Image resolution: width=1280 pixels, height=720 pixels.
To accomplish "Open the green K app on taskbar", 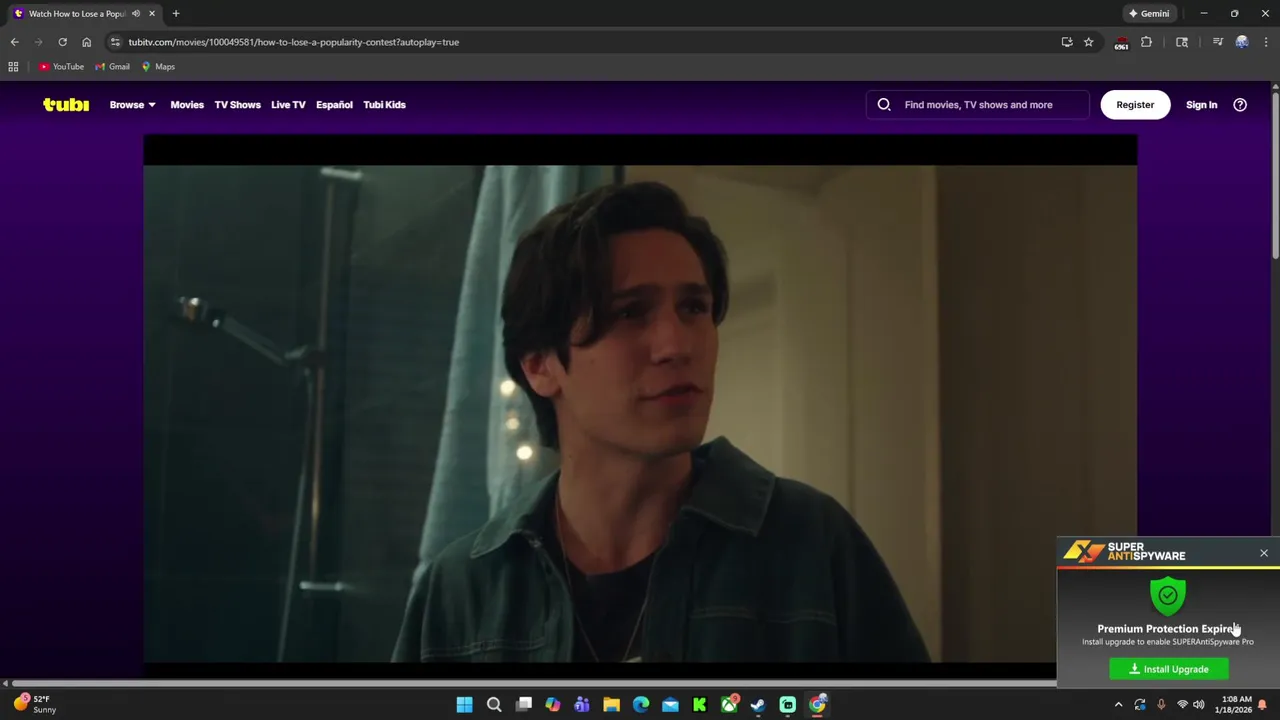I will (x=700, y=704).
